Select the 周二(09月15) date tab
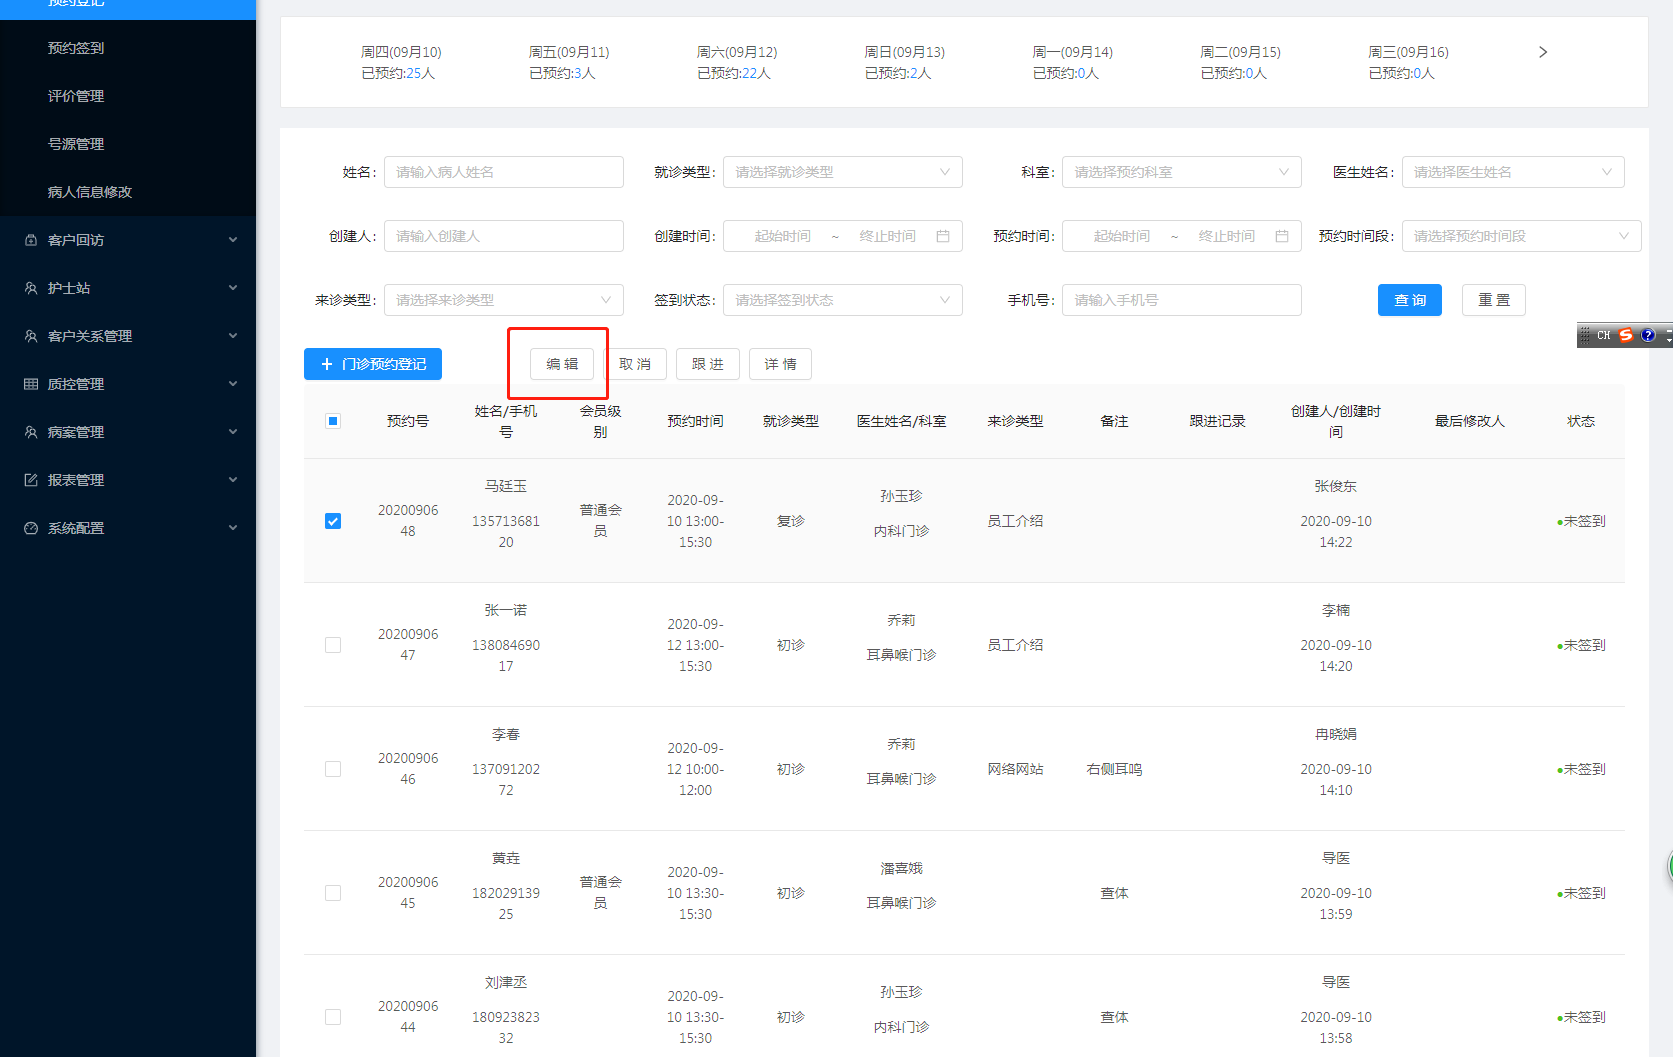 [1241, 62]
